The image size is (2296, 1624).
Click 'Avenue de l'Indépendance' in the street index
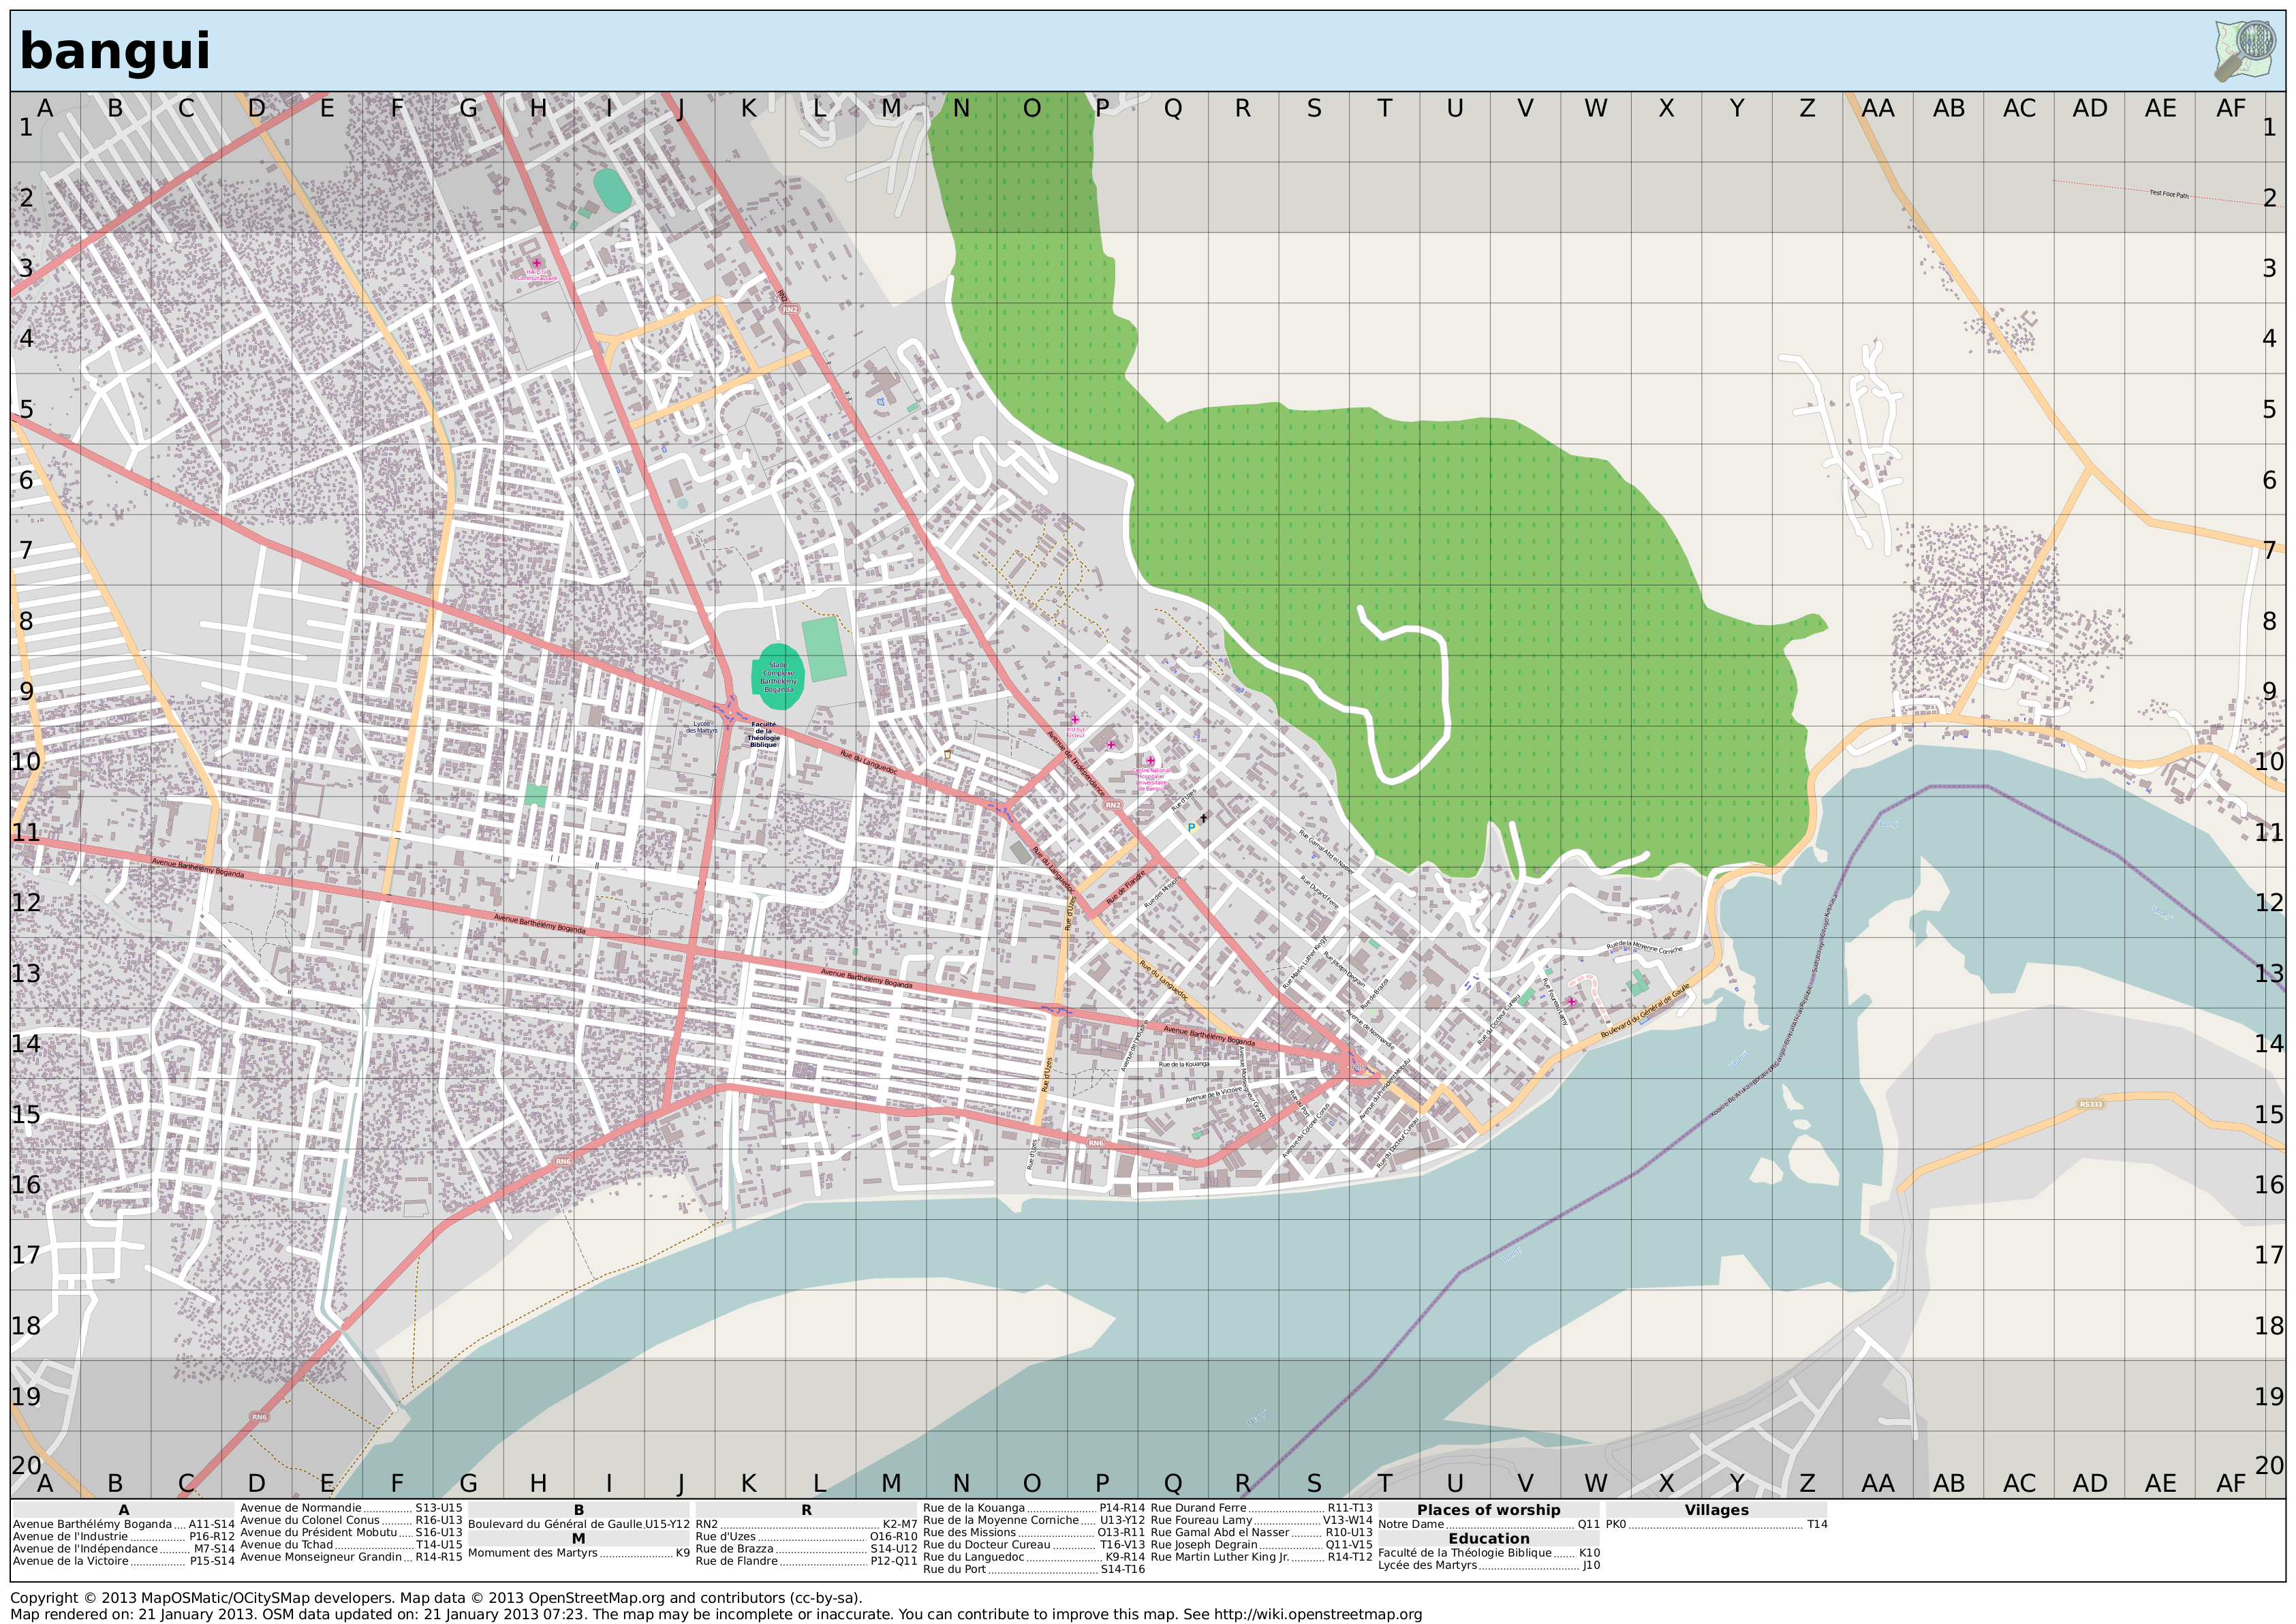tap(85, 1549)
